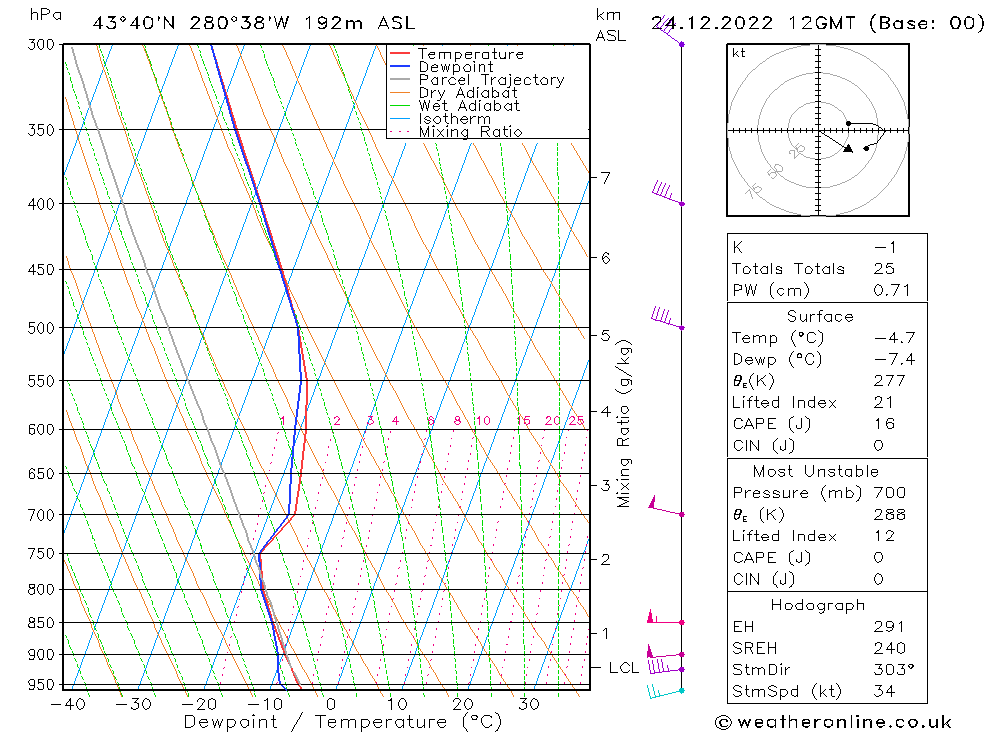The height and width of the screenshot is (733, 1000).
Task: Click the mixing ratio 25 label
Action: 577,420
